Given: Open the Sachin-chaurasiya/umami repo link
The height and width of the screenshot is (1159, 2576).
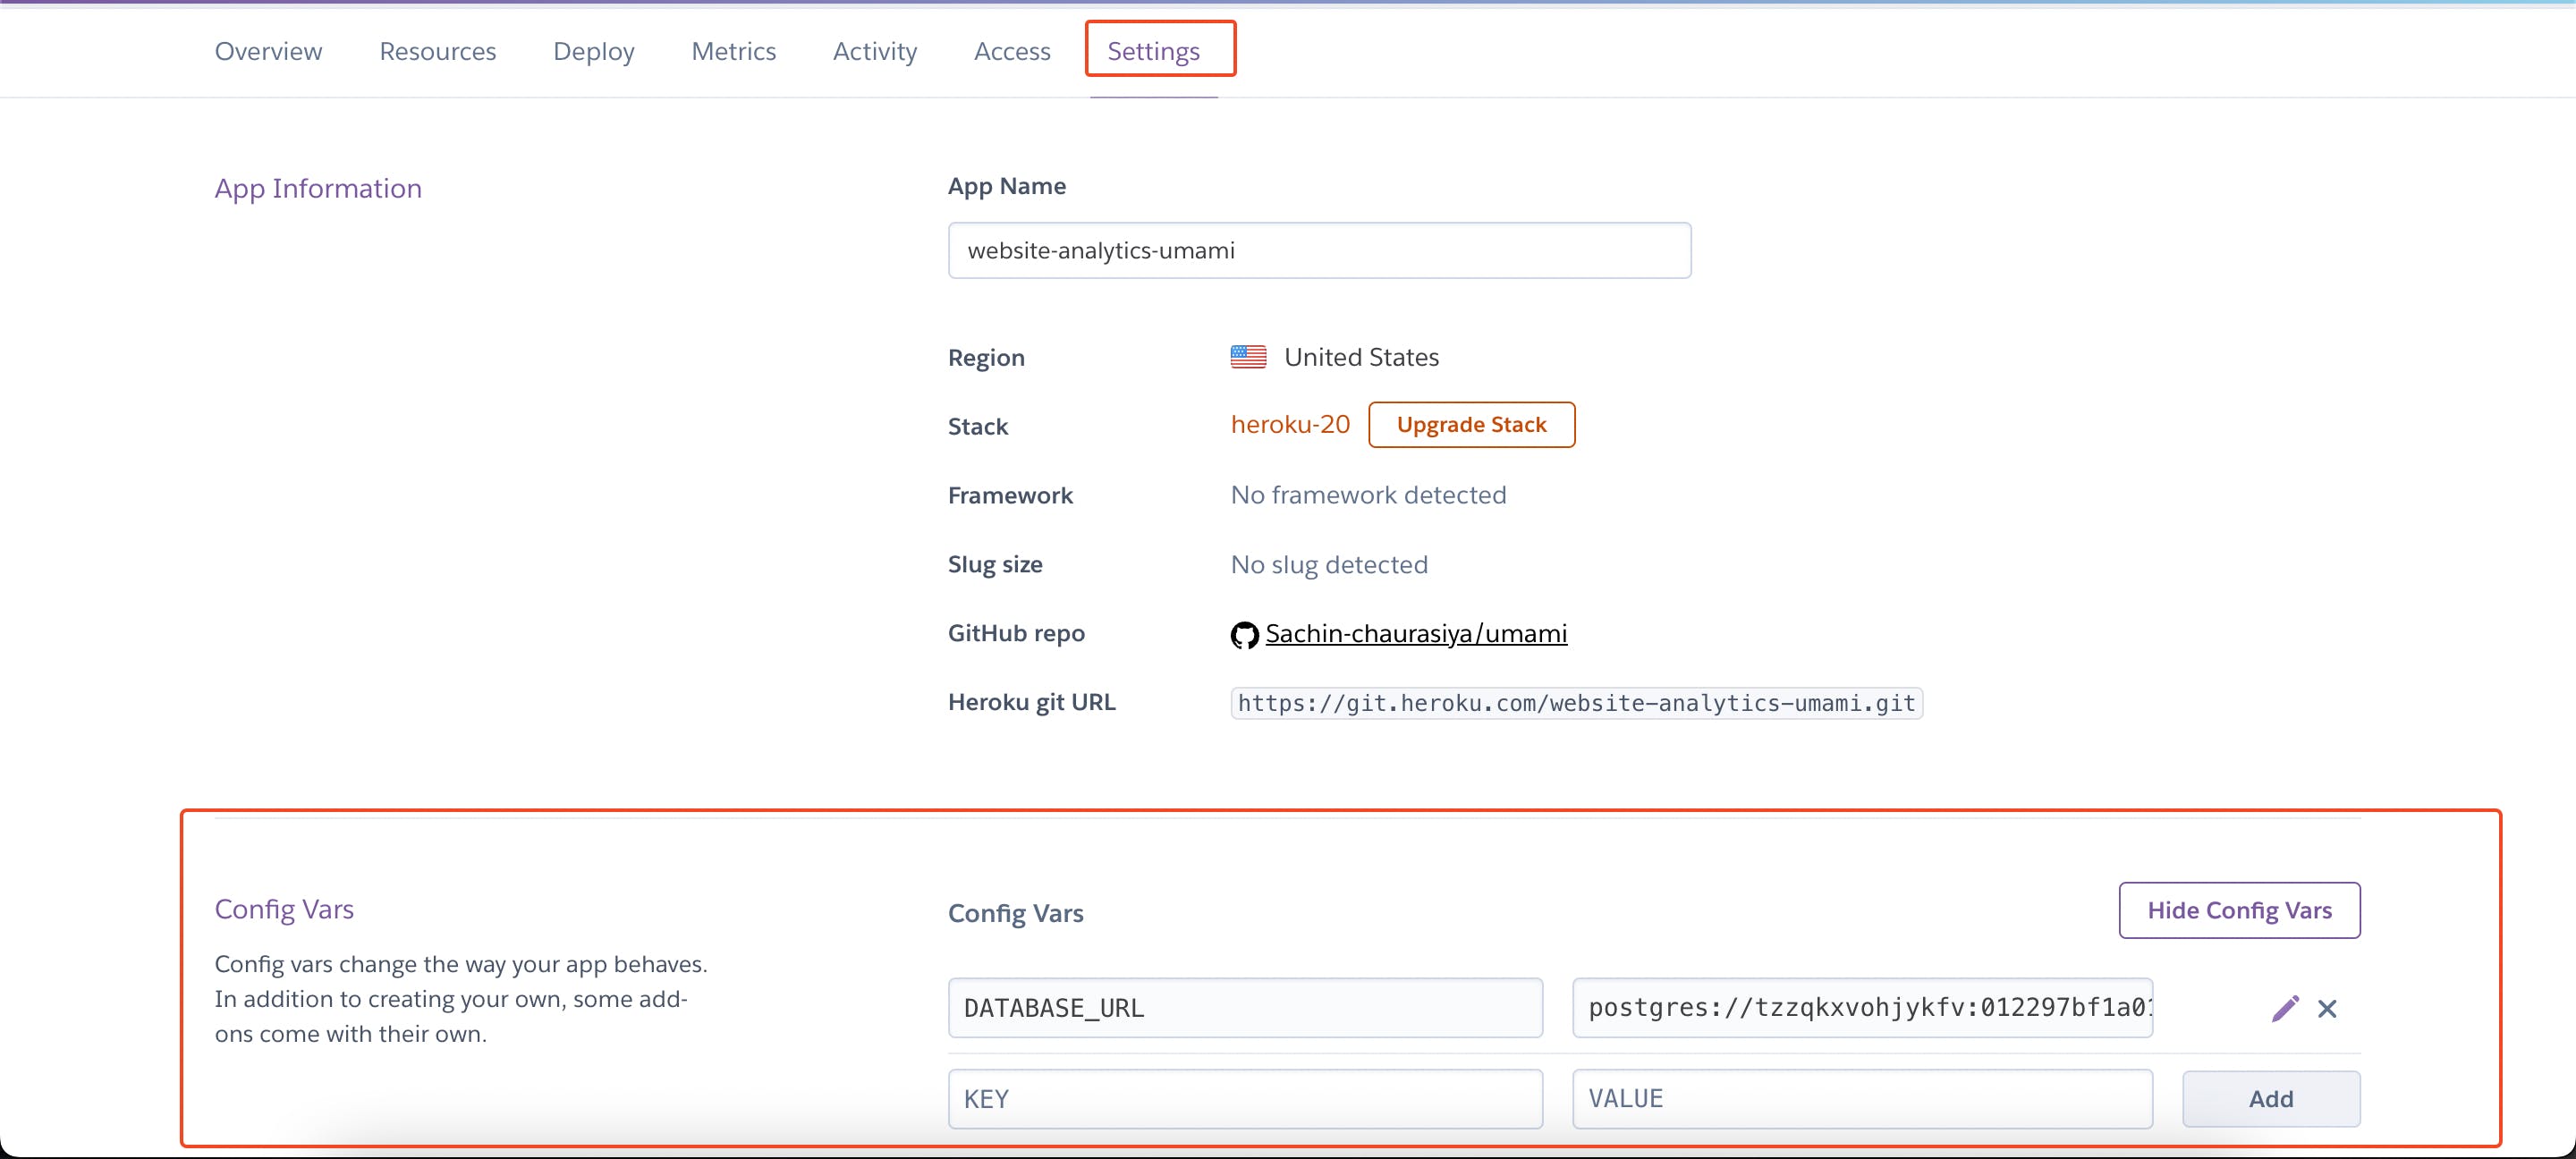Looking at the screenshot, I should point(1415,633).
